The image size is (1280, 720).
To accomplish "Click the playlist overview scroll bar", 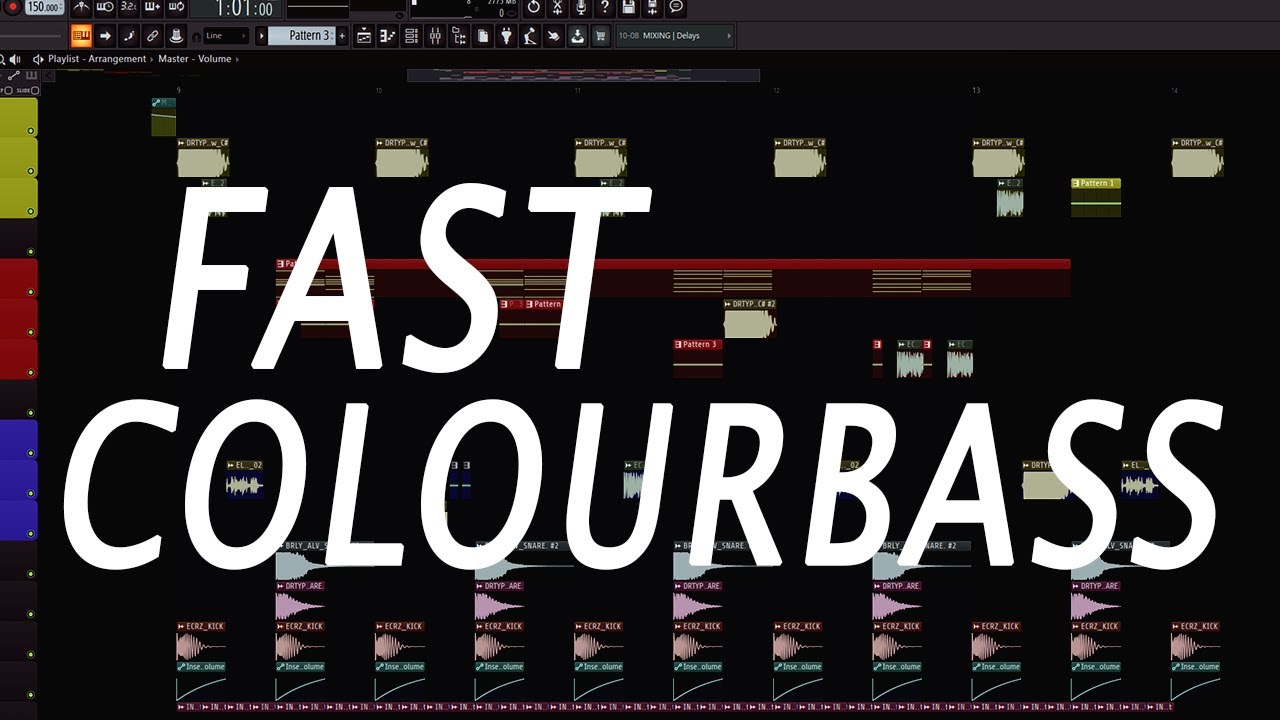I will 583,75.
